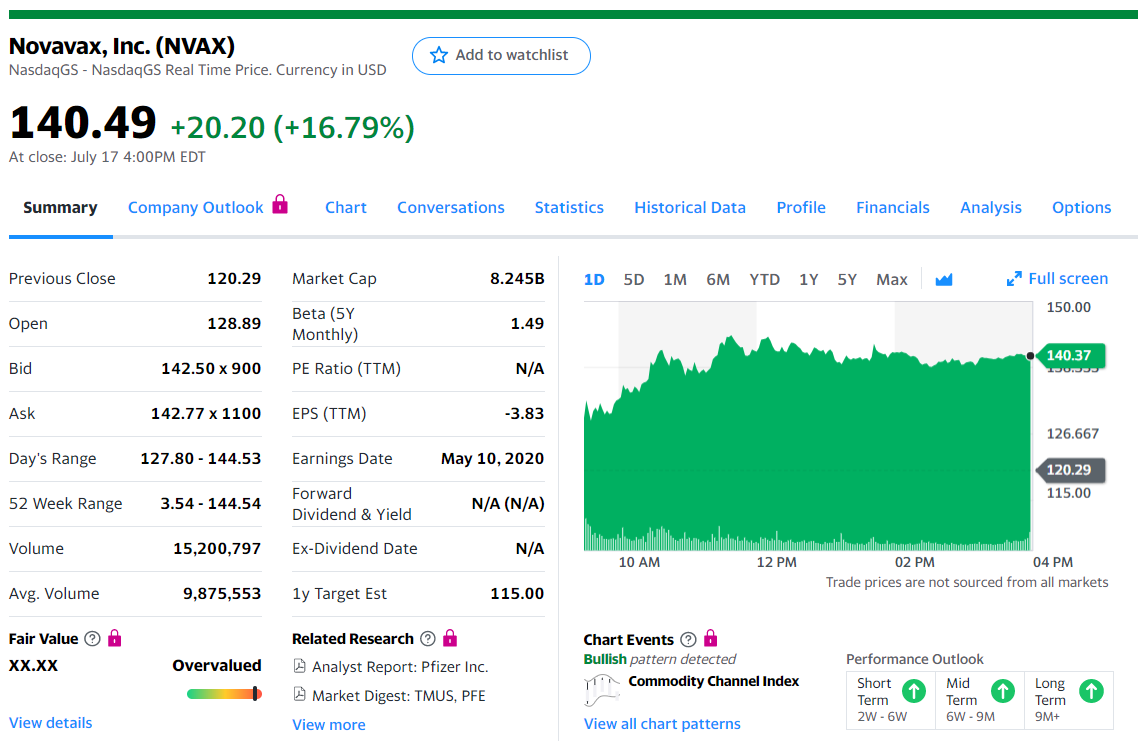Open the Profile tab

pyautogui.click(x=801, y=208)
